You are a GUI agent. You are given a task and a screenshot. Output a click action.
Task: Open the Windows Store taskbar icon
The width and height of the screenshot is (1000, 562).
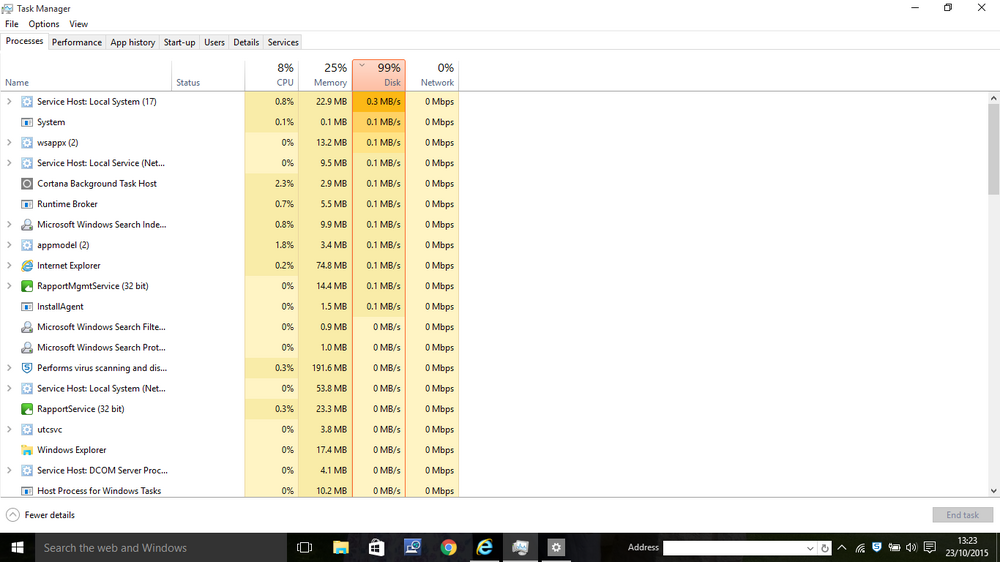click(x=376, y=547)
